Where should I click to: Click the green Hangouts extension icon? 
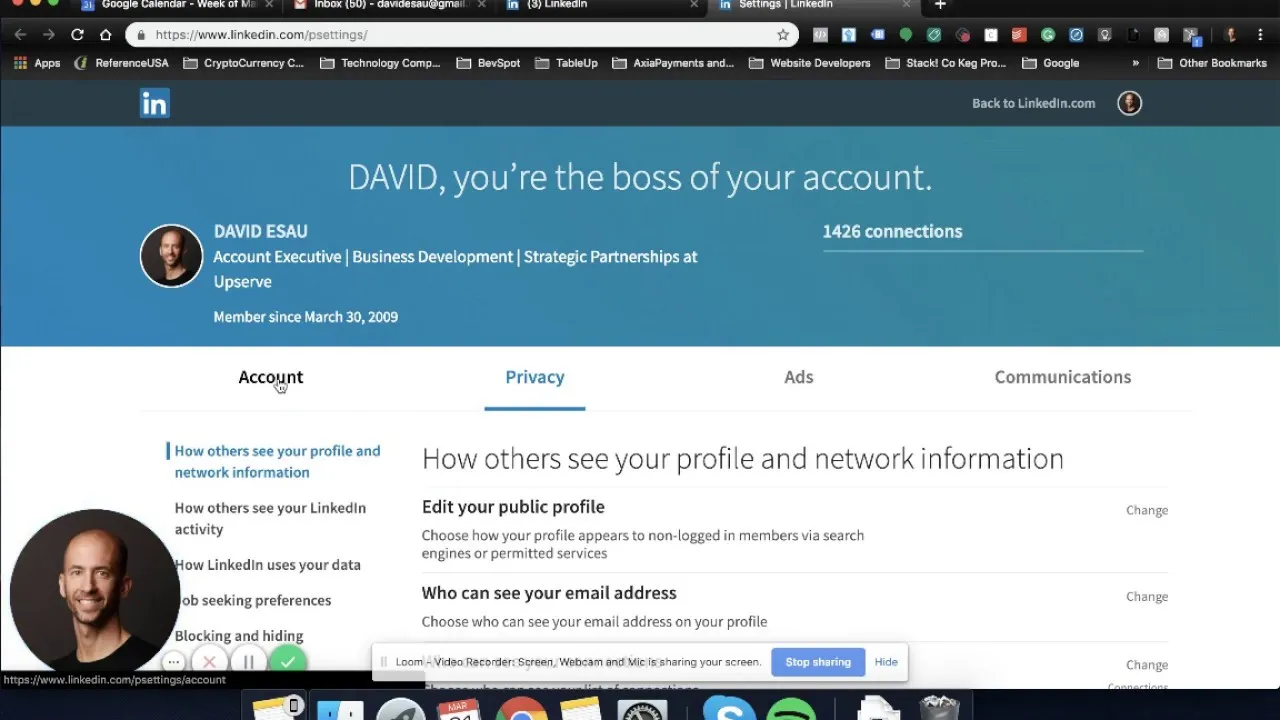905,35
